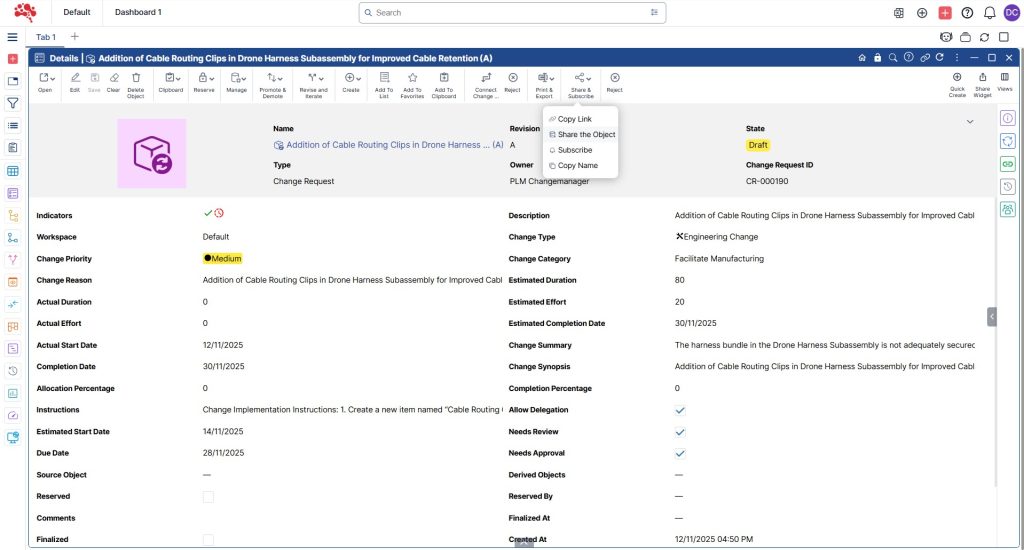Viewport: 1024px width, 550px height.
Task: Click Connect Change toolbar icon
Action: point(486,86)
